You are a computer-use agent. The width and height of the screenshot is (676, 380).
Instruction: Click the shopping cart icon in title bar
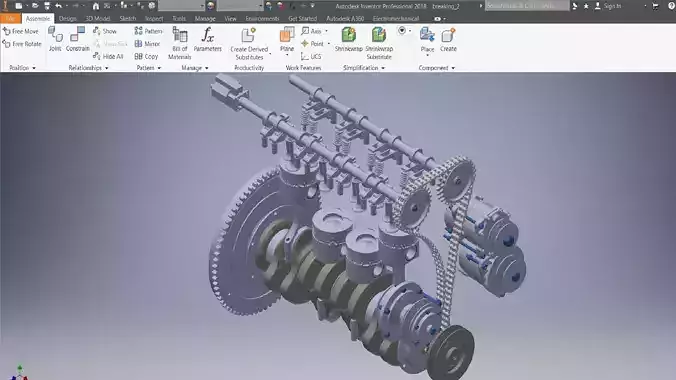point(655,6)
